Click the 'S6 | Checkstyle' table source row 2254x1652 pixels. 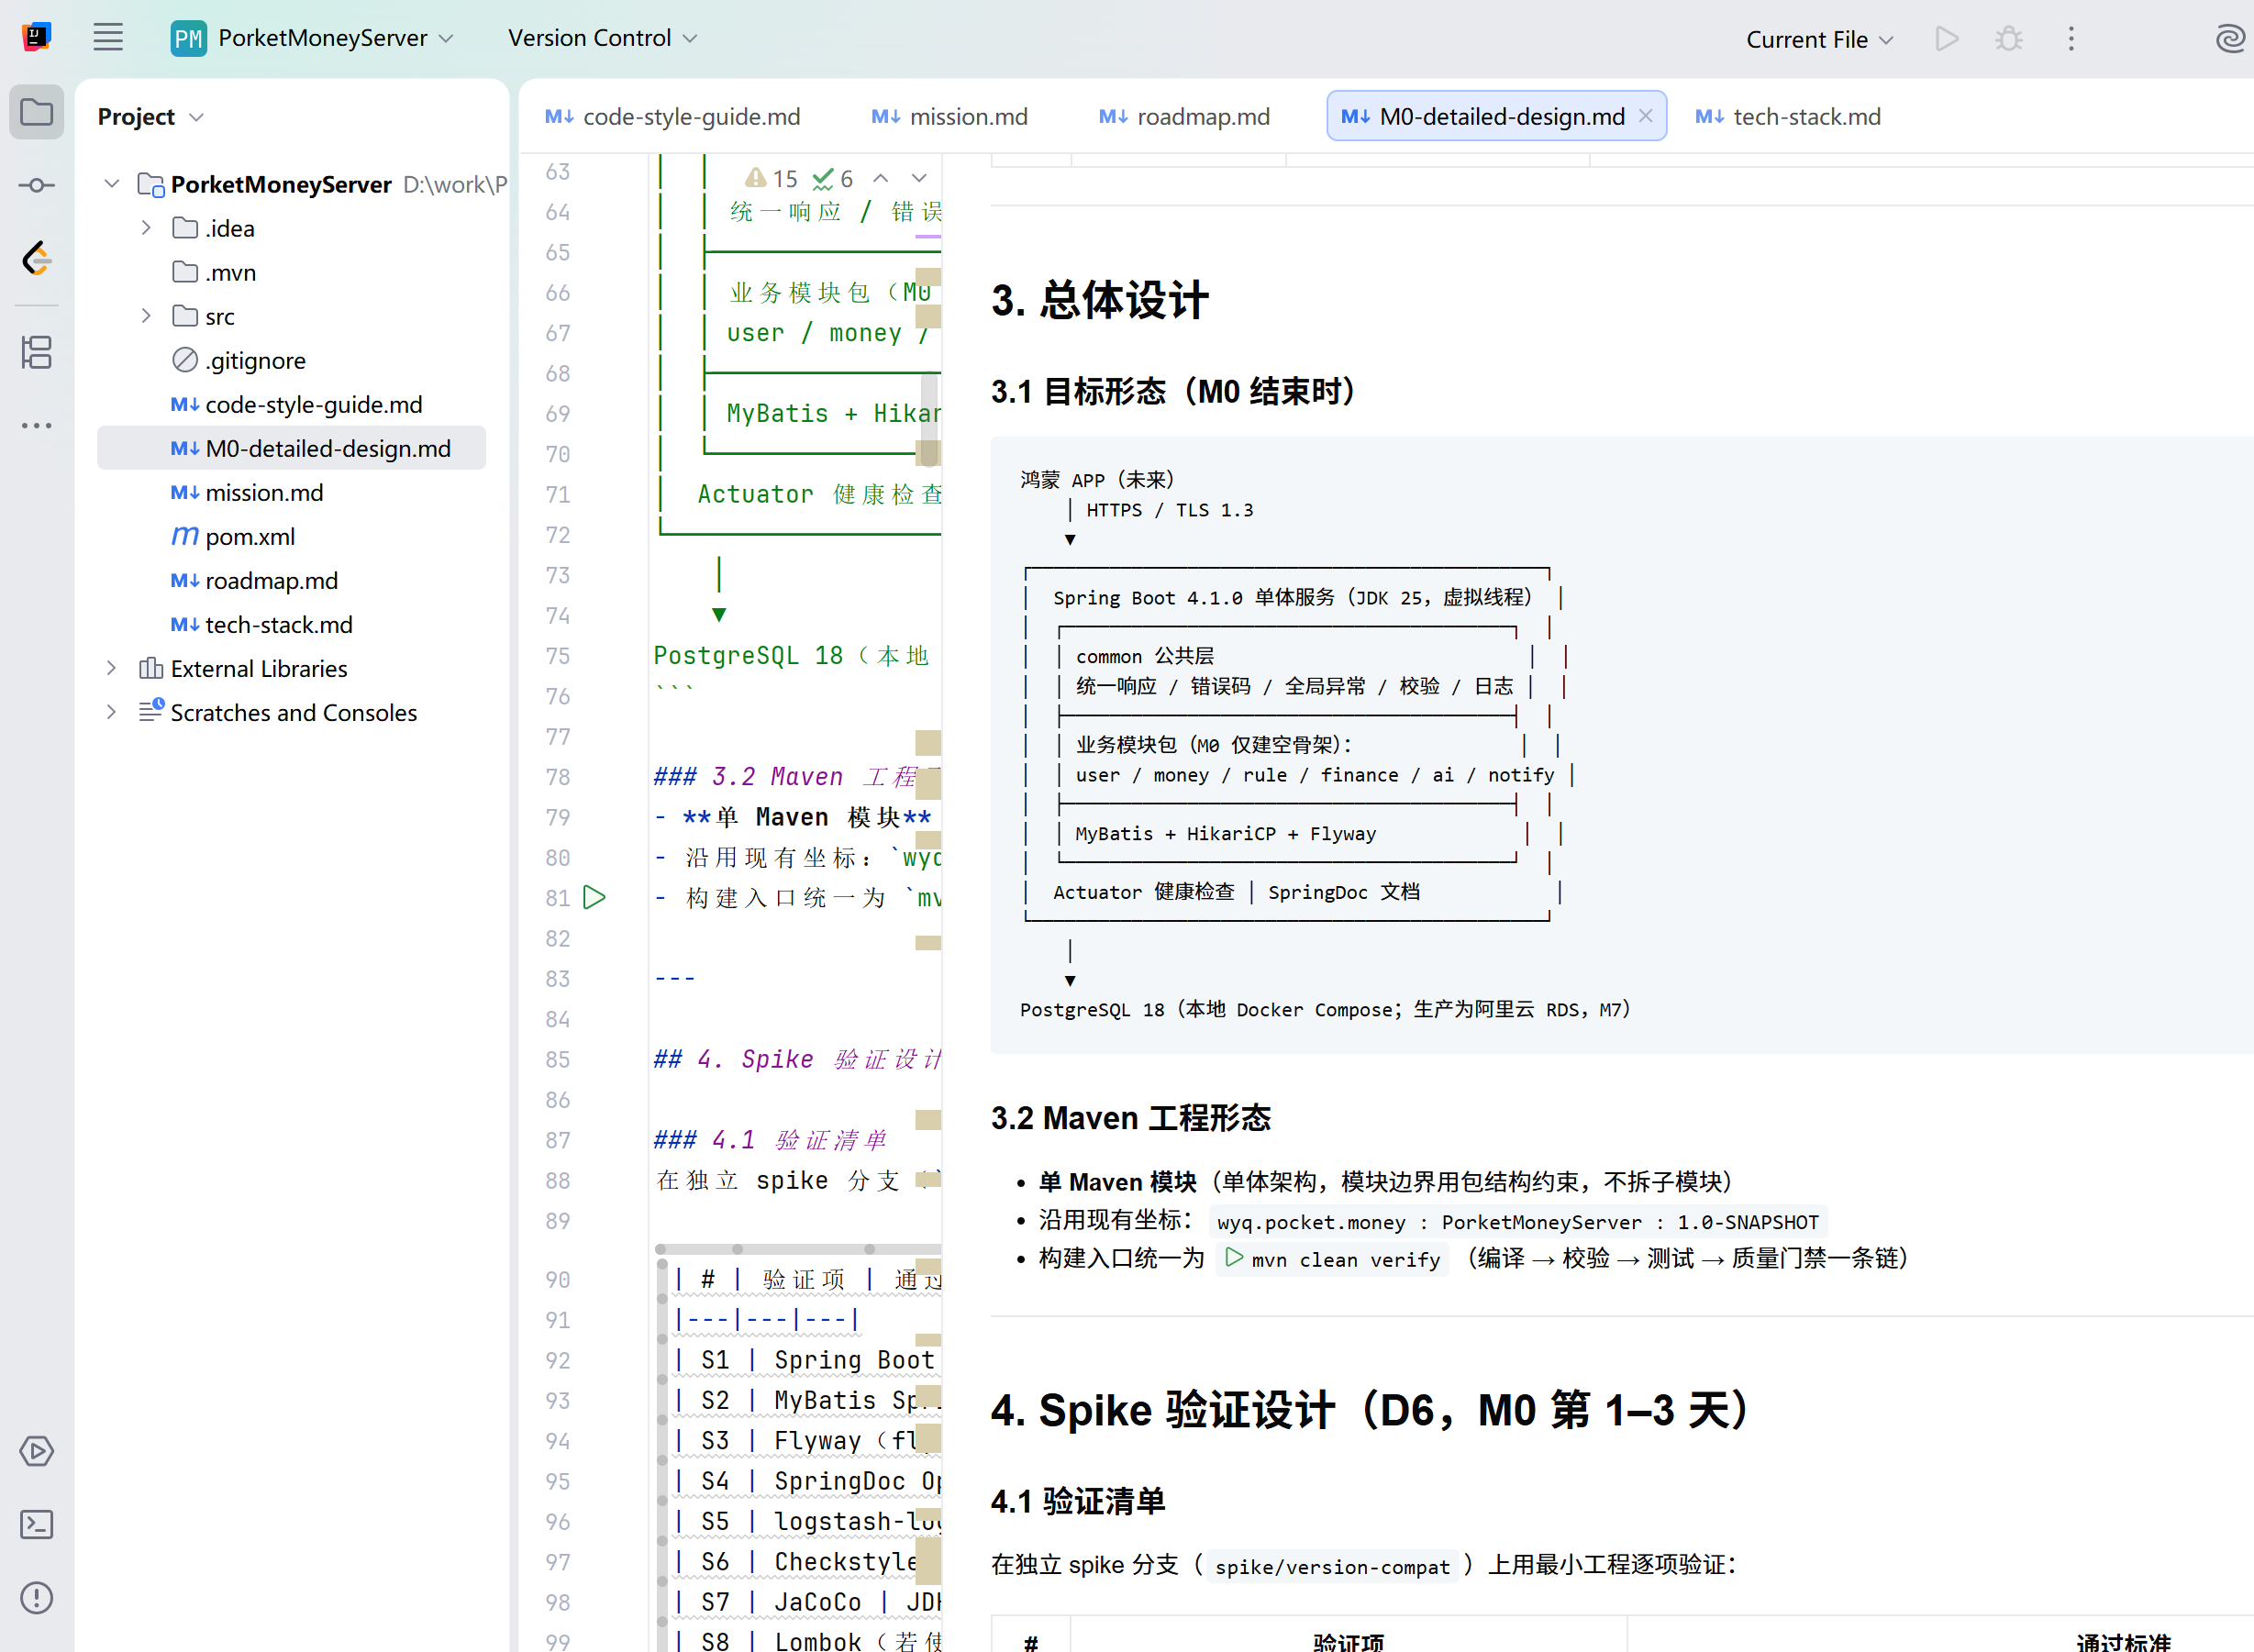808,1561
